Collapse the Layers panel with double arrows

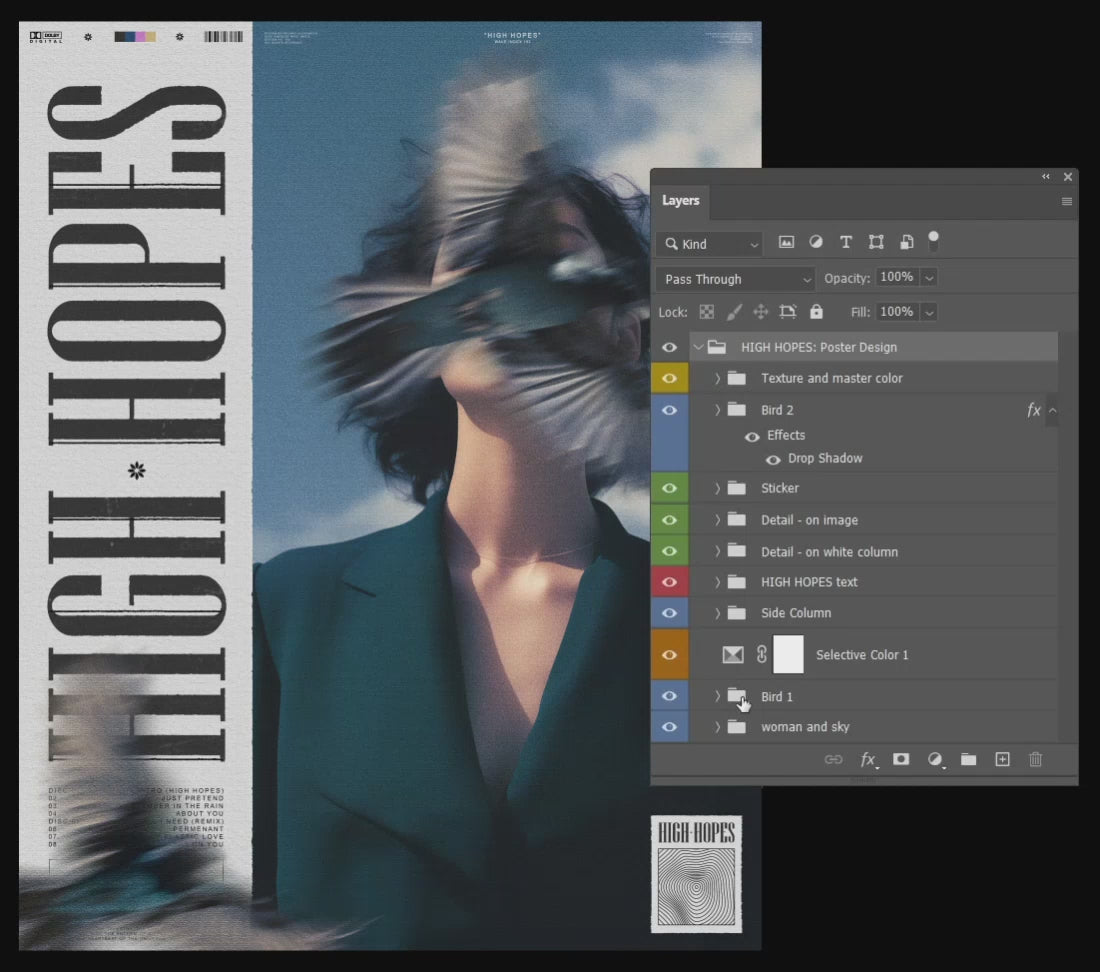coord(1045,177)
